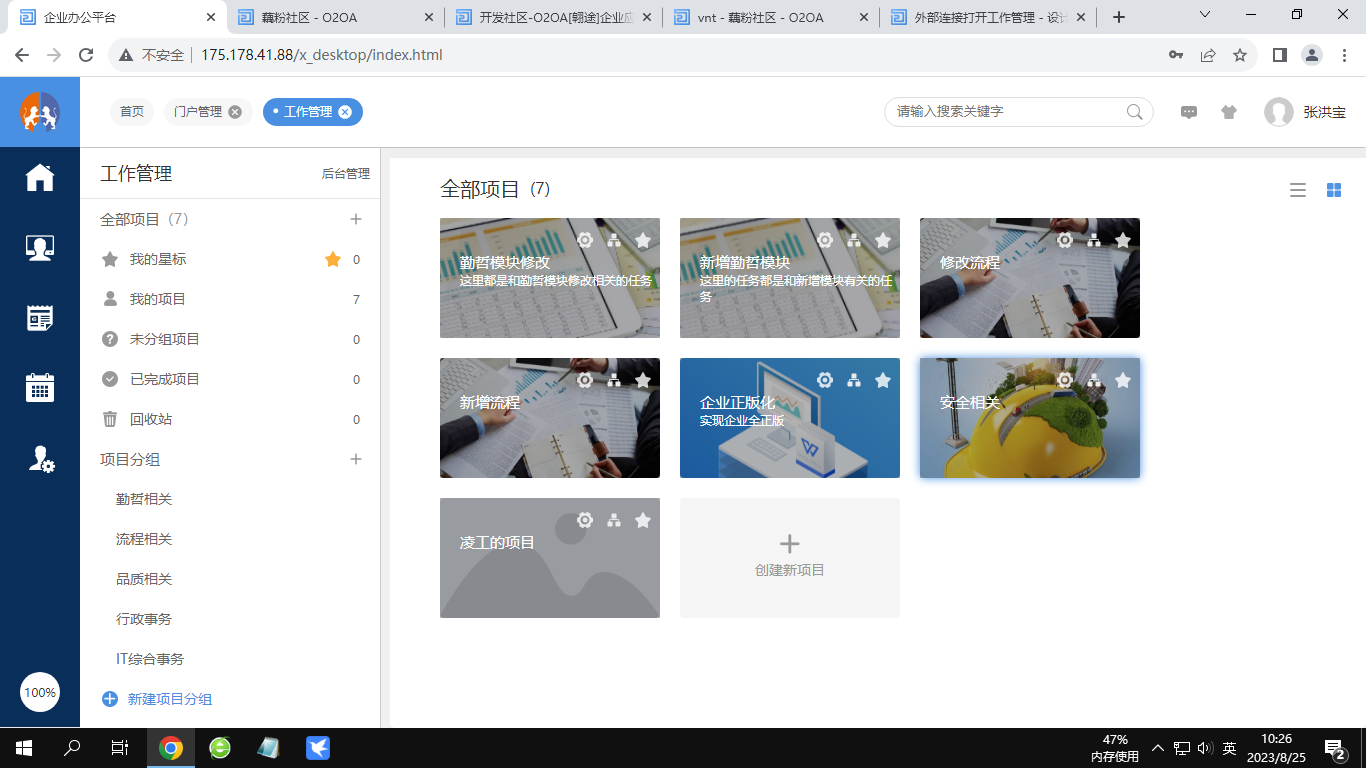Open the user settings icon in left sidebar
The width and height of the screenshot is (1366, 768).
point(41,458)
